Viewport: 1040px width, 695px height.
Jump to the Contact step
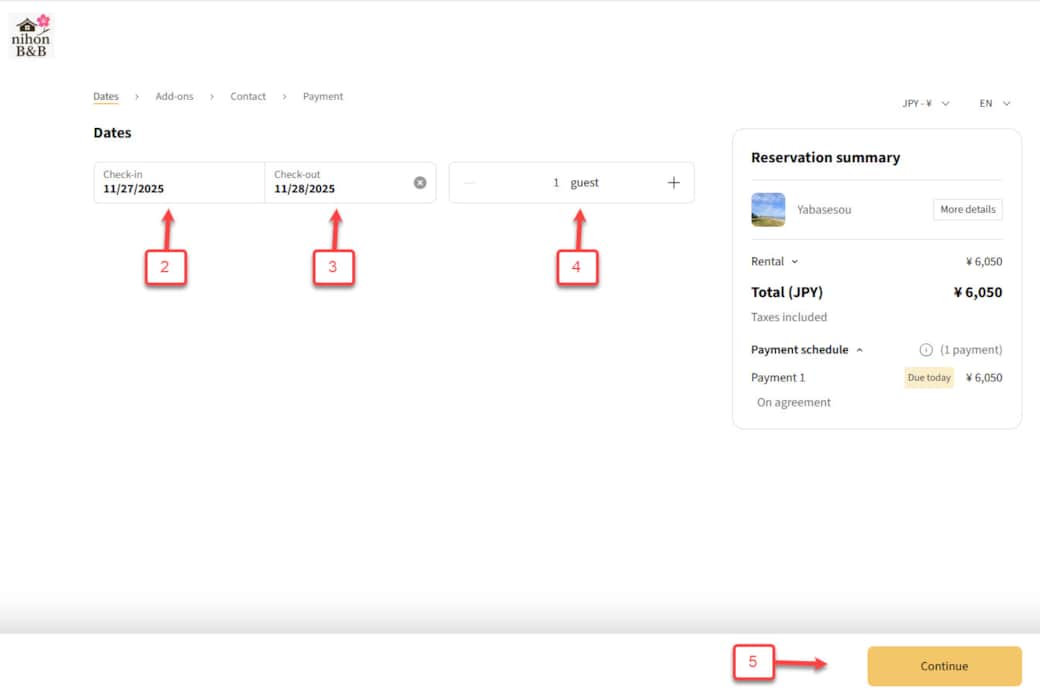pyautogui.click(x=248, y=97)
